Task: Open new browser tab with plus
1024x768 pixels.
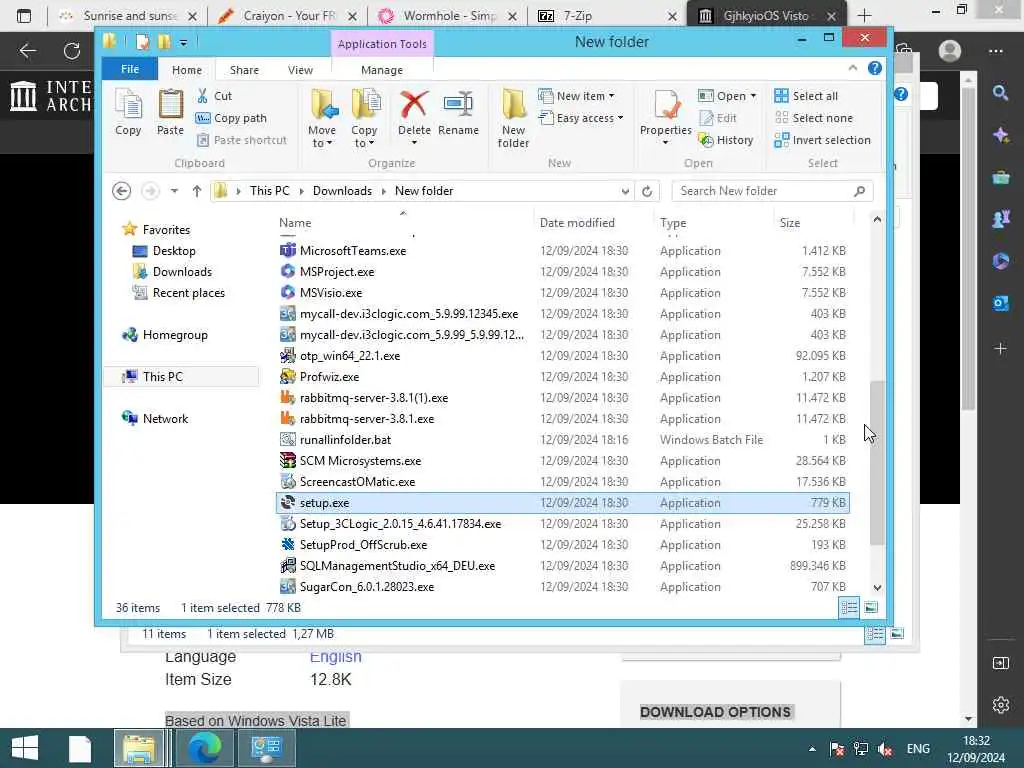Action: [x=864, y=16]
